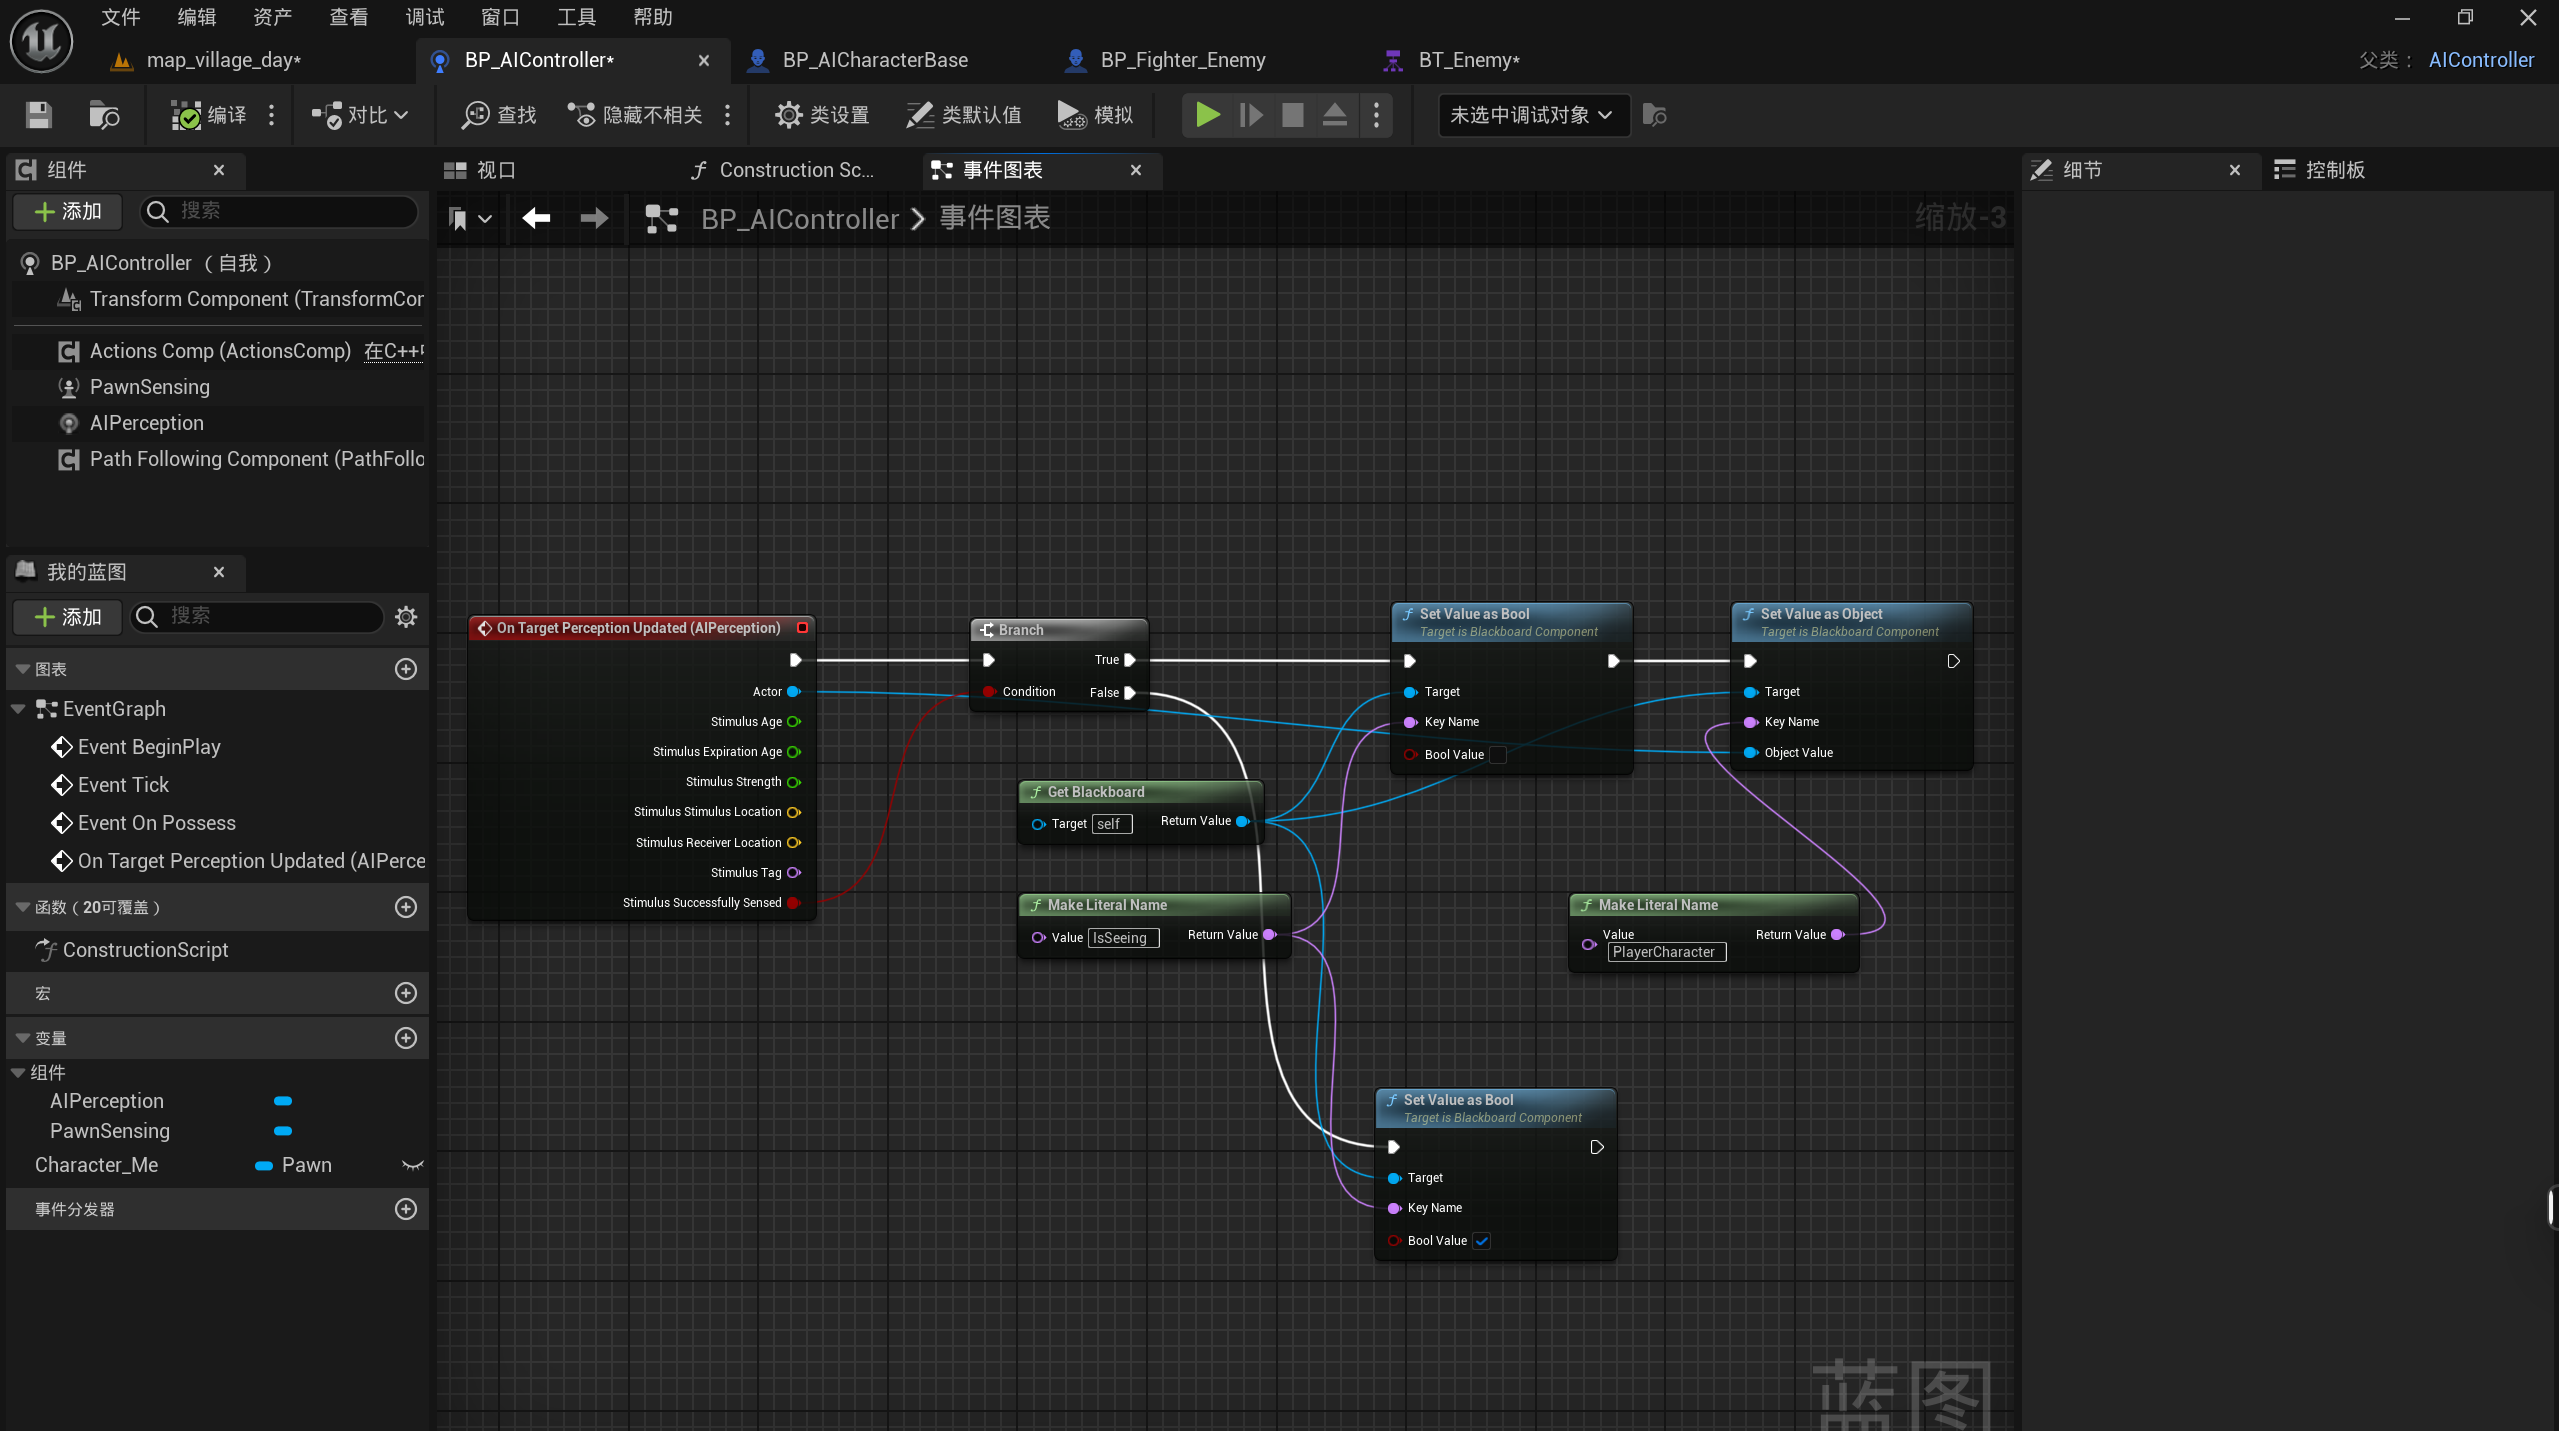Click the AIController parent class link
2559x1431 pixels.
point(2480,60)
